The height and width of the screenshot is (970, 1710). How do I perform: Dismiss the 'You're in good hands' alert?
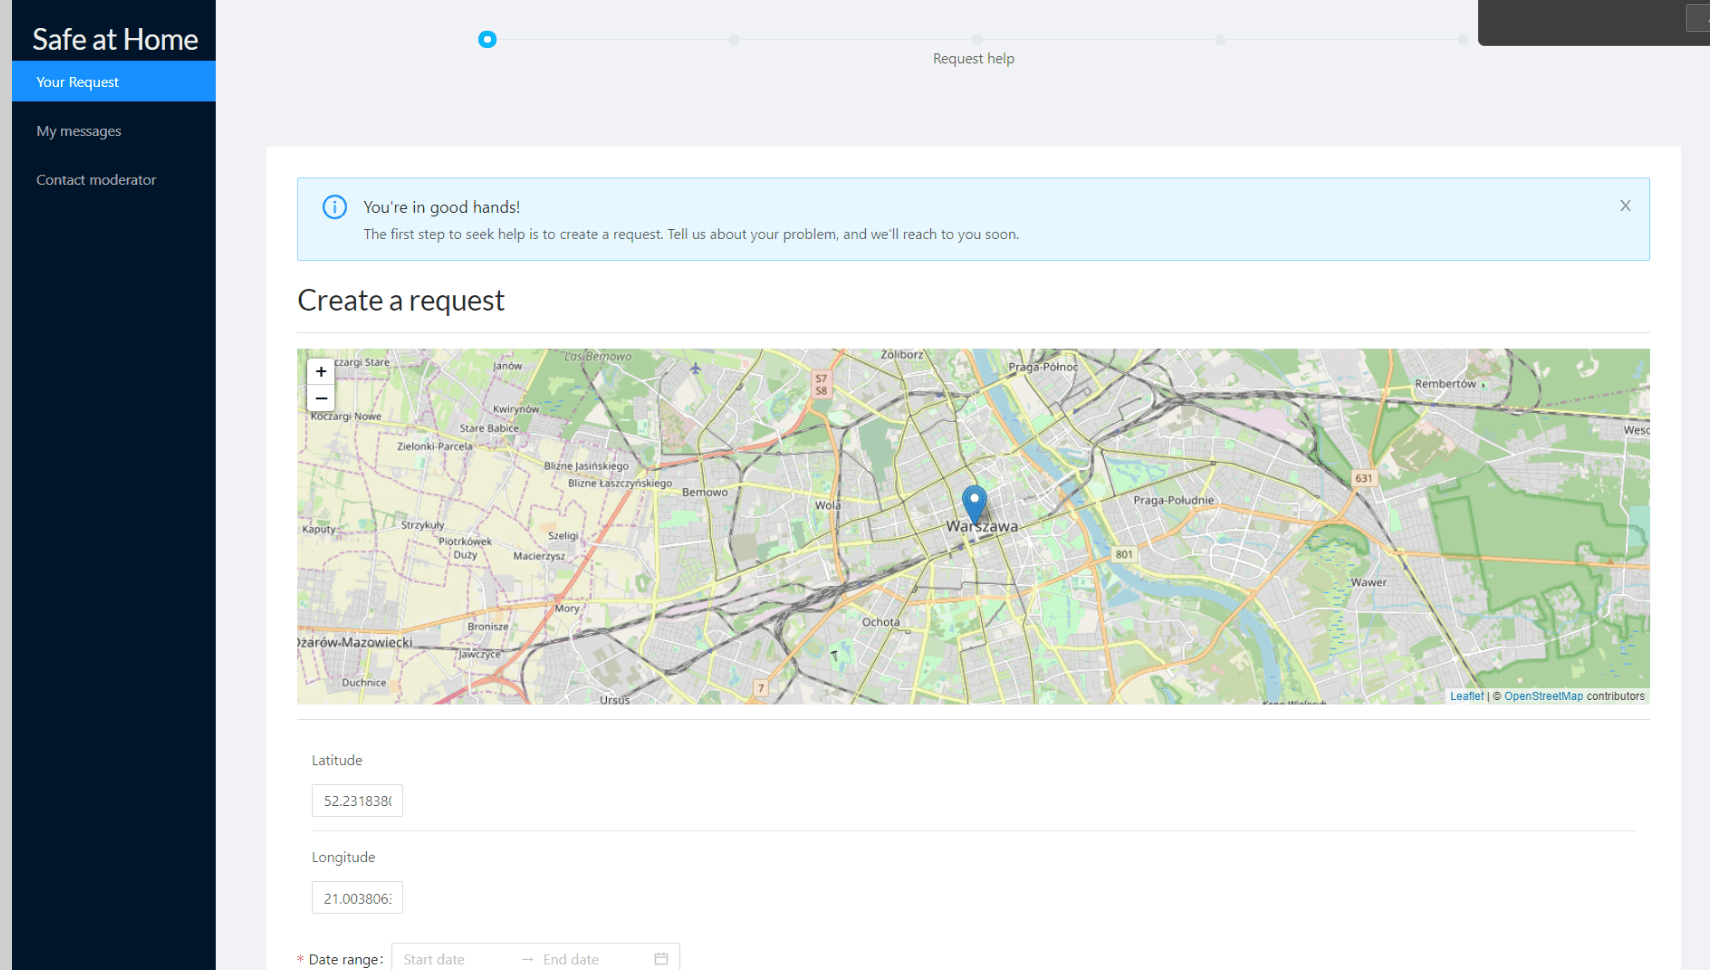pos(1625,206)
